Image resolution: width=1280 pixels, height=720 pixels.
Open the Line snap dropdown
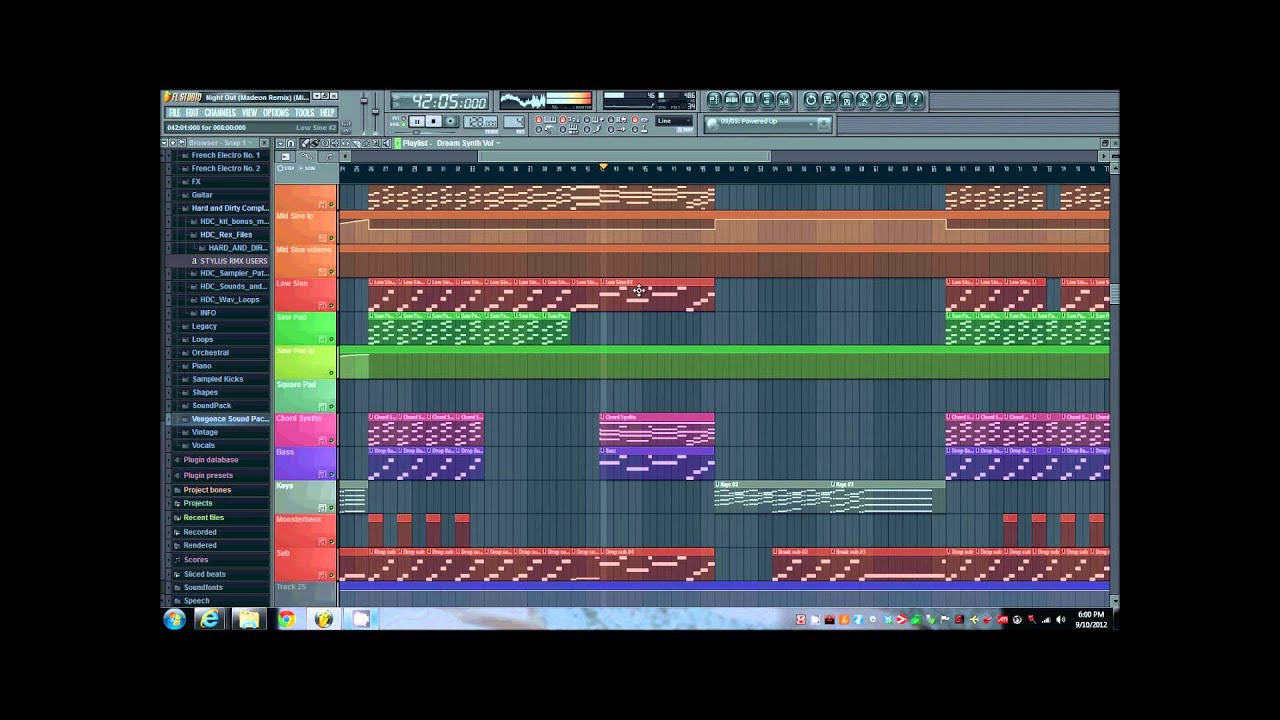(676, 121)
